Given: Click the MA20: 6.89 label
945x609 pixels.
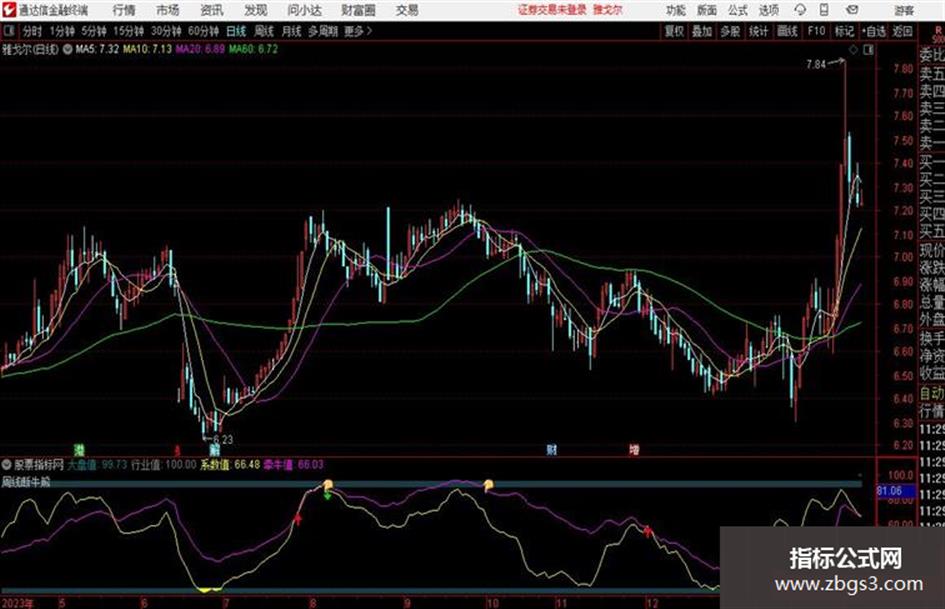Looking at the screenshot, I should coord(200,49).
